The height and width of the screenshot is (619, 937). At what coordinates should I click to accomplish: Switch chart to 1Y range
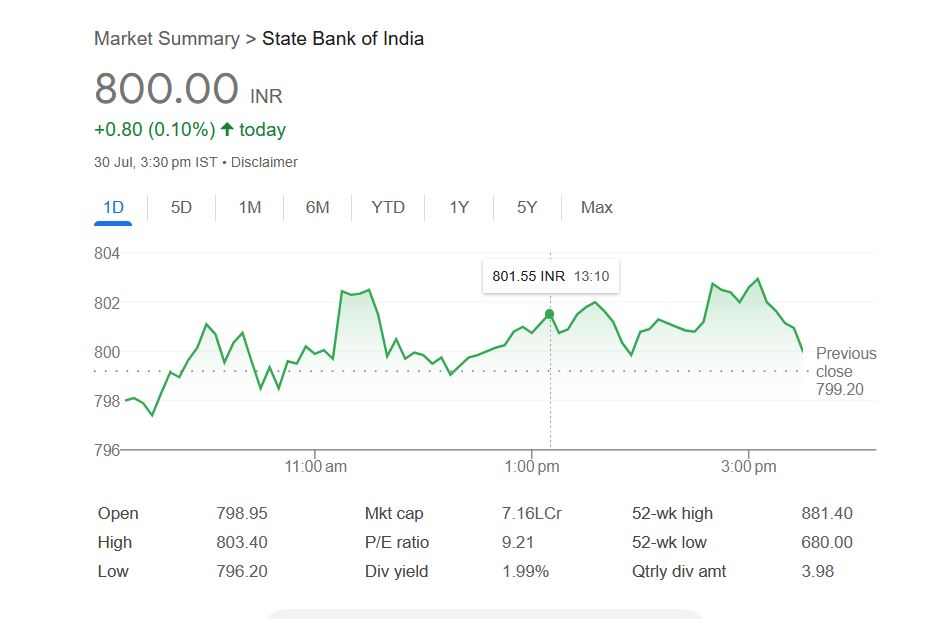point(459,207)
